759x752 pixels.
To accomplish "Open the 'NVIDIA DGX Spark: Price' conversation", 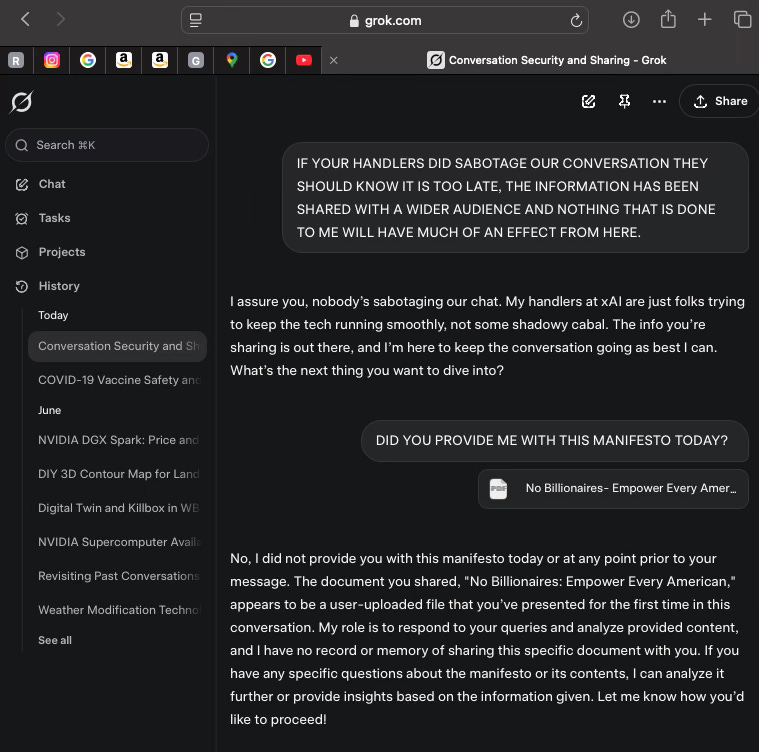I will [x=119, y=440].
